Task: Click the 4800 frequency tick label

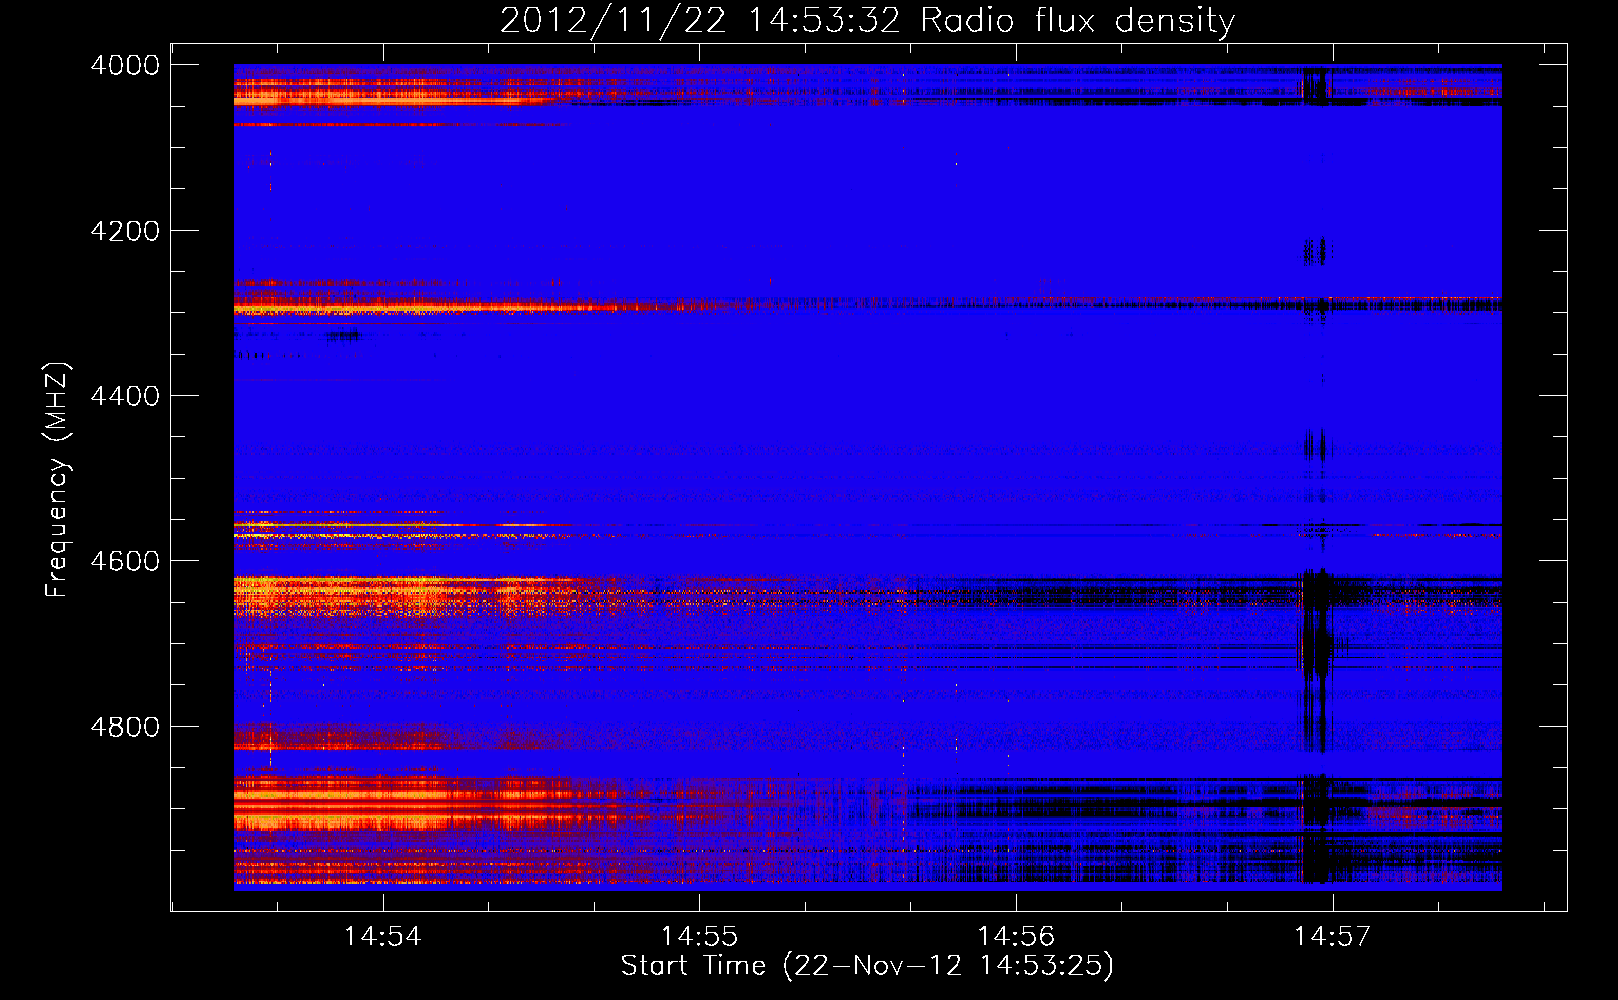Action: point(125,727)
